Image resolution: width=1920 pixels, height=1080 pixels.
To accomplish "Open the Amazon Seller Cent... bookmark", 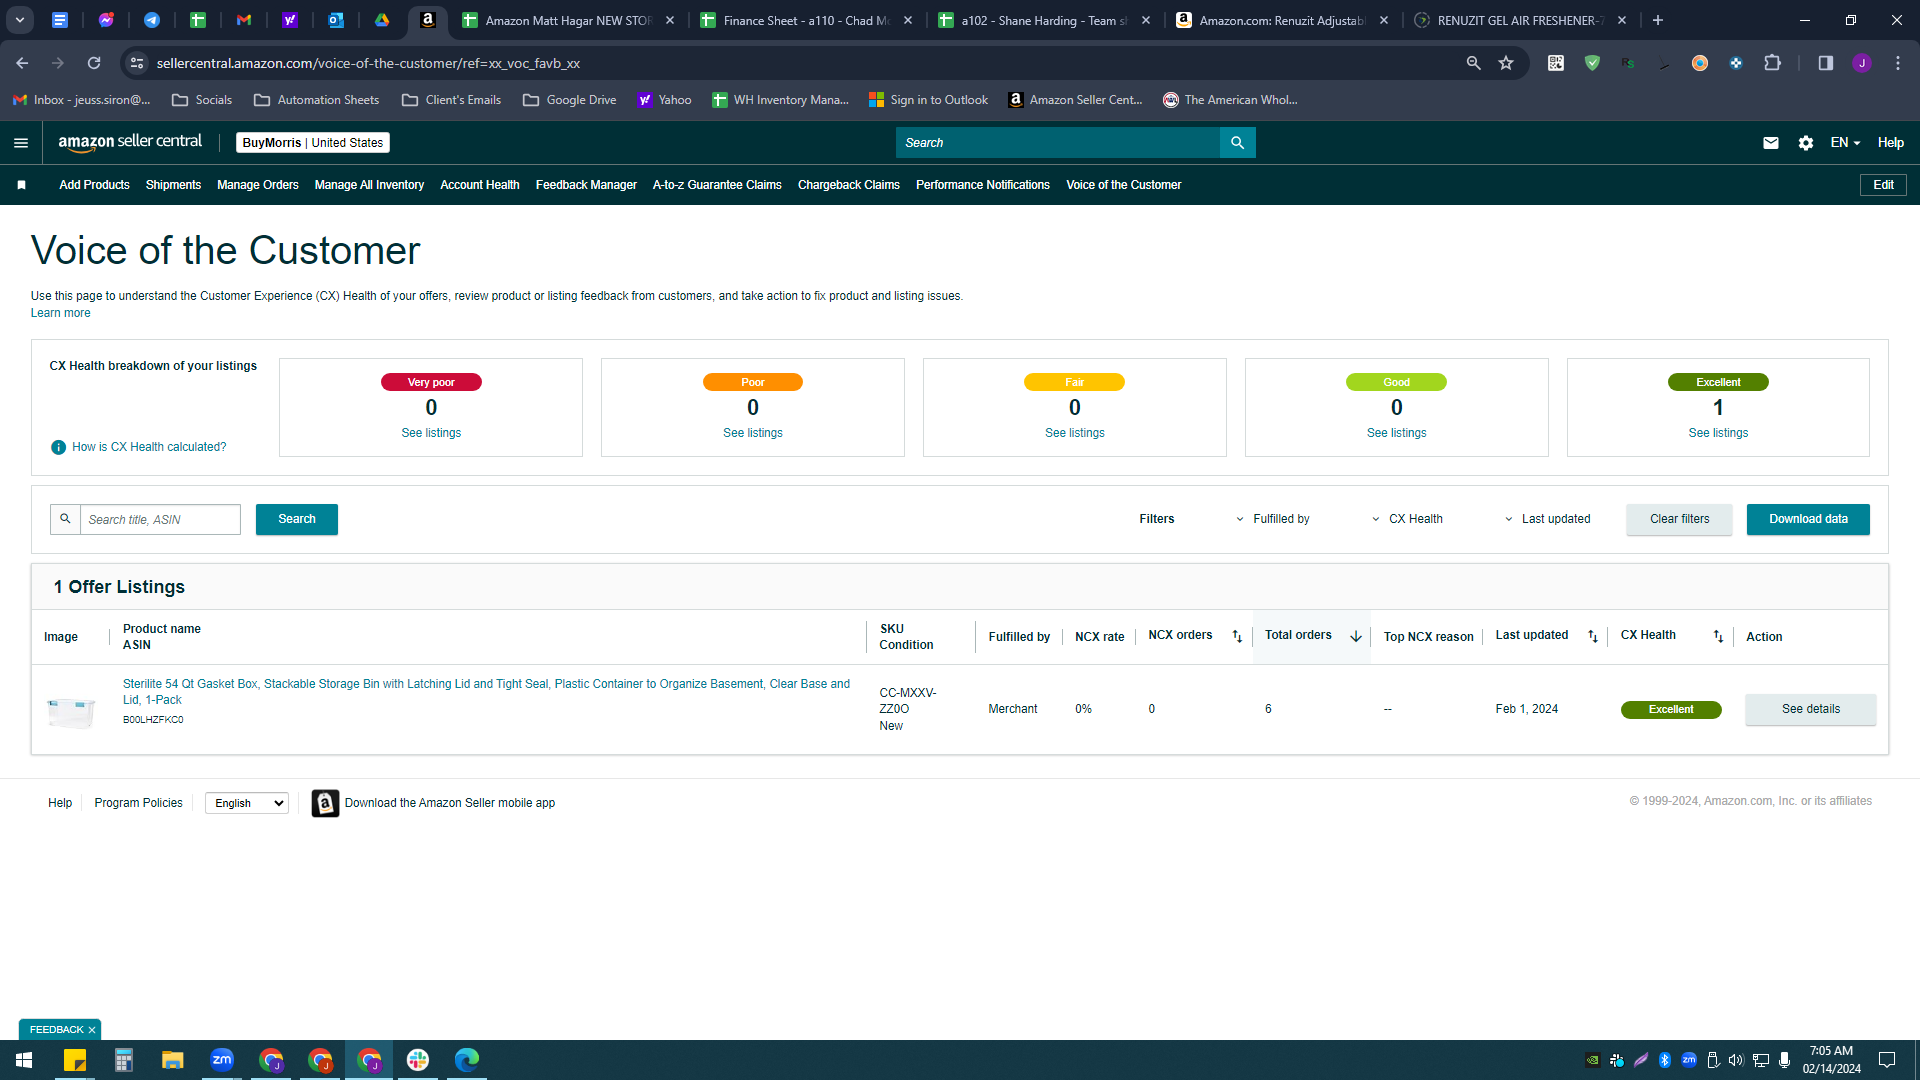I will 1075,100.
